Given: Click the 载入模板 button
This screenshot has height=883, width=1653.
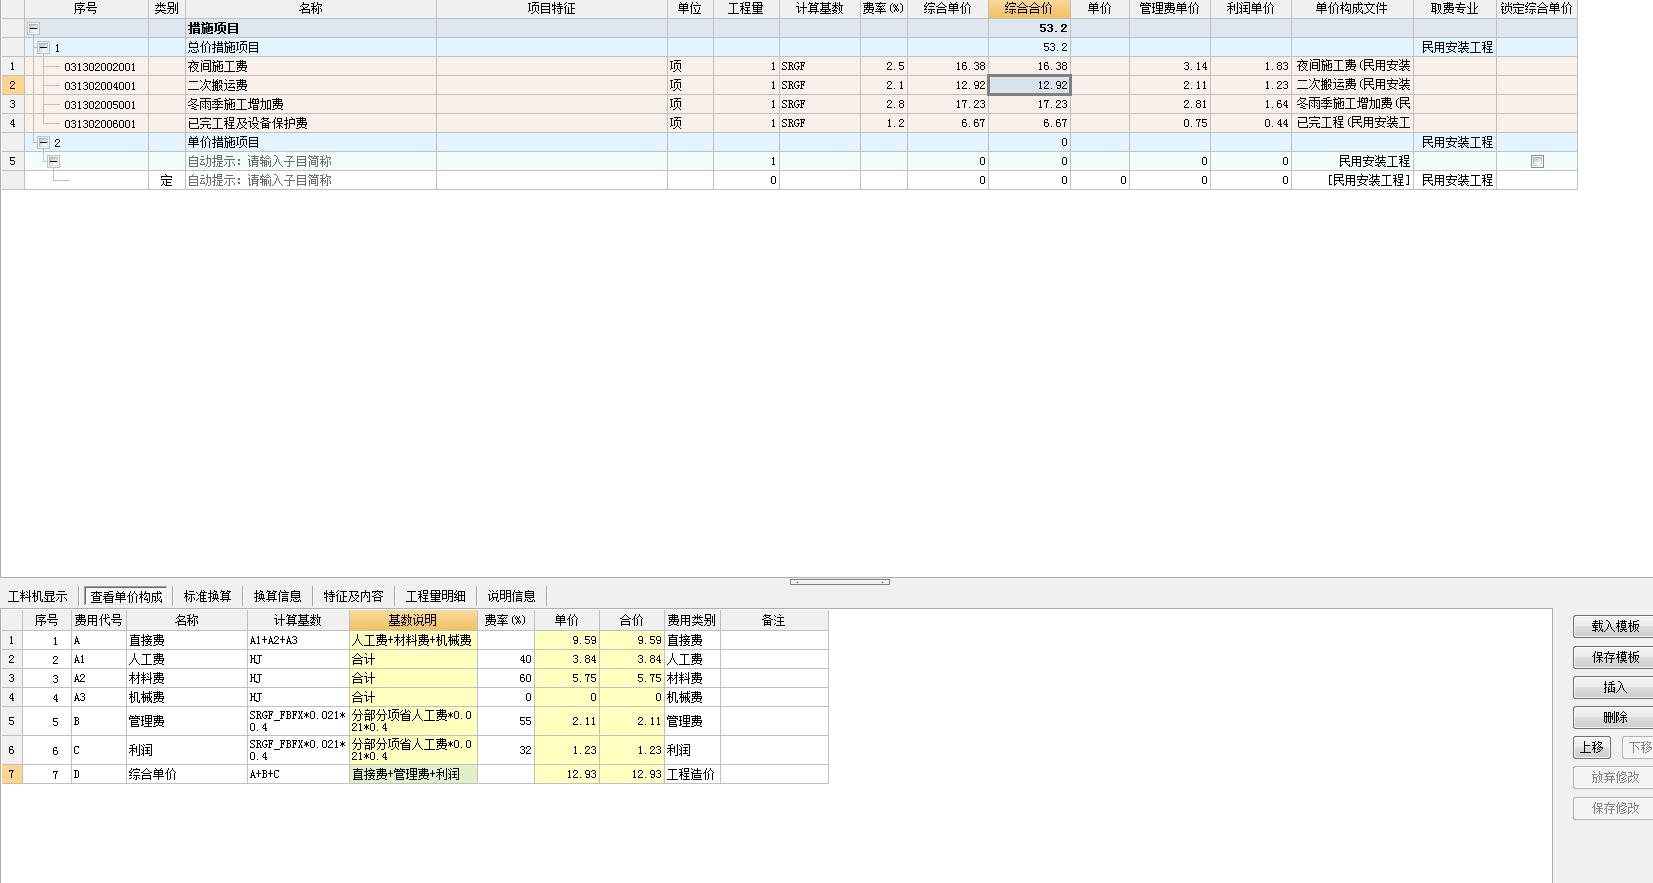Looking at the screenshot, I should [x=1613, y=626].
